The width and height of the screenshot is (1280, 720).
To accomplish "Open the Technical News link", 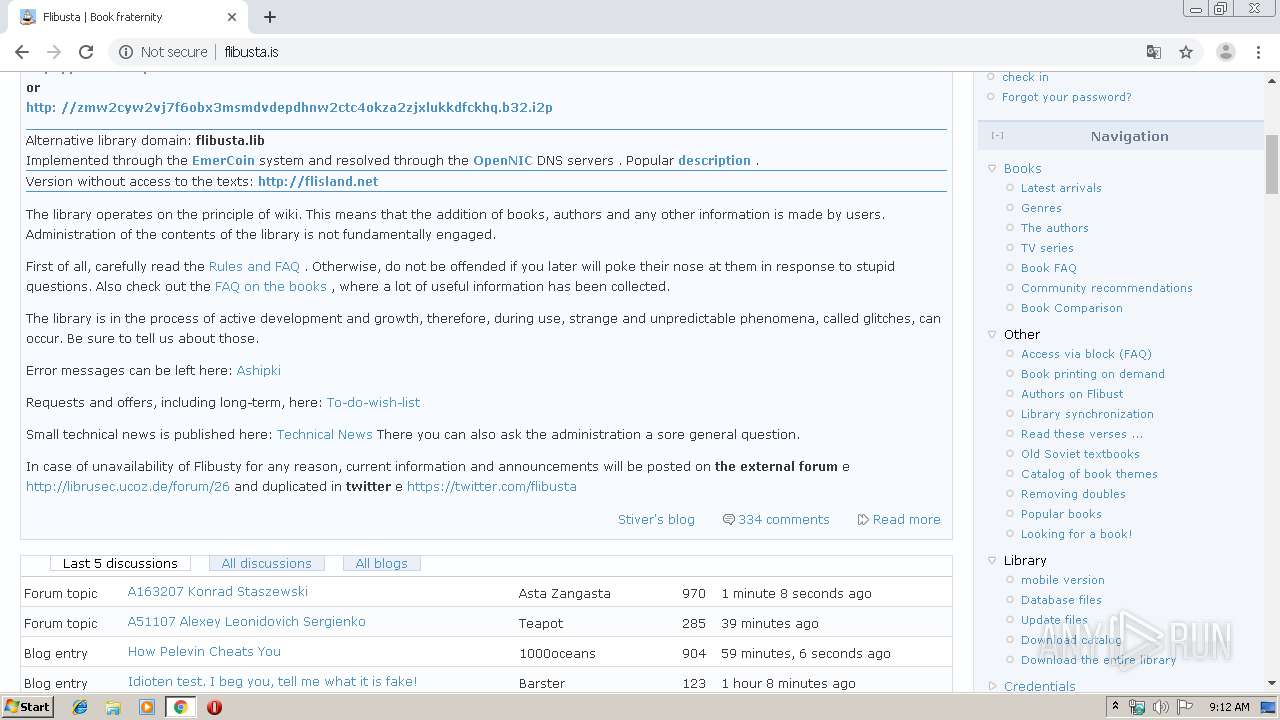I will click(325, 435).
